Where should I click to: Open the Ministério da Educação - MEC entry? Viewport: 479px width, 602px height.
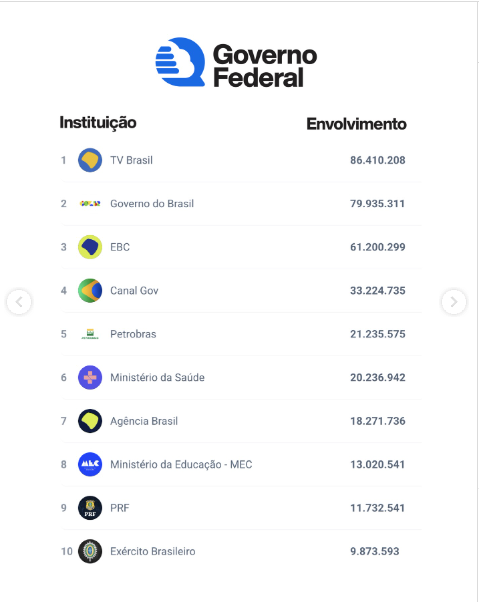coord(181,465)
